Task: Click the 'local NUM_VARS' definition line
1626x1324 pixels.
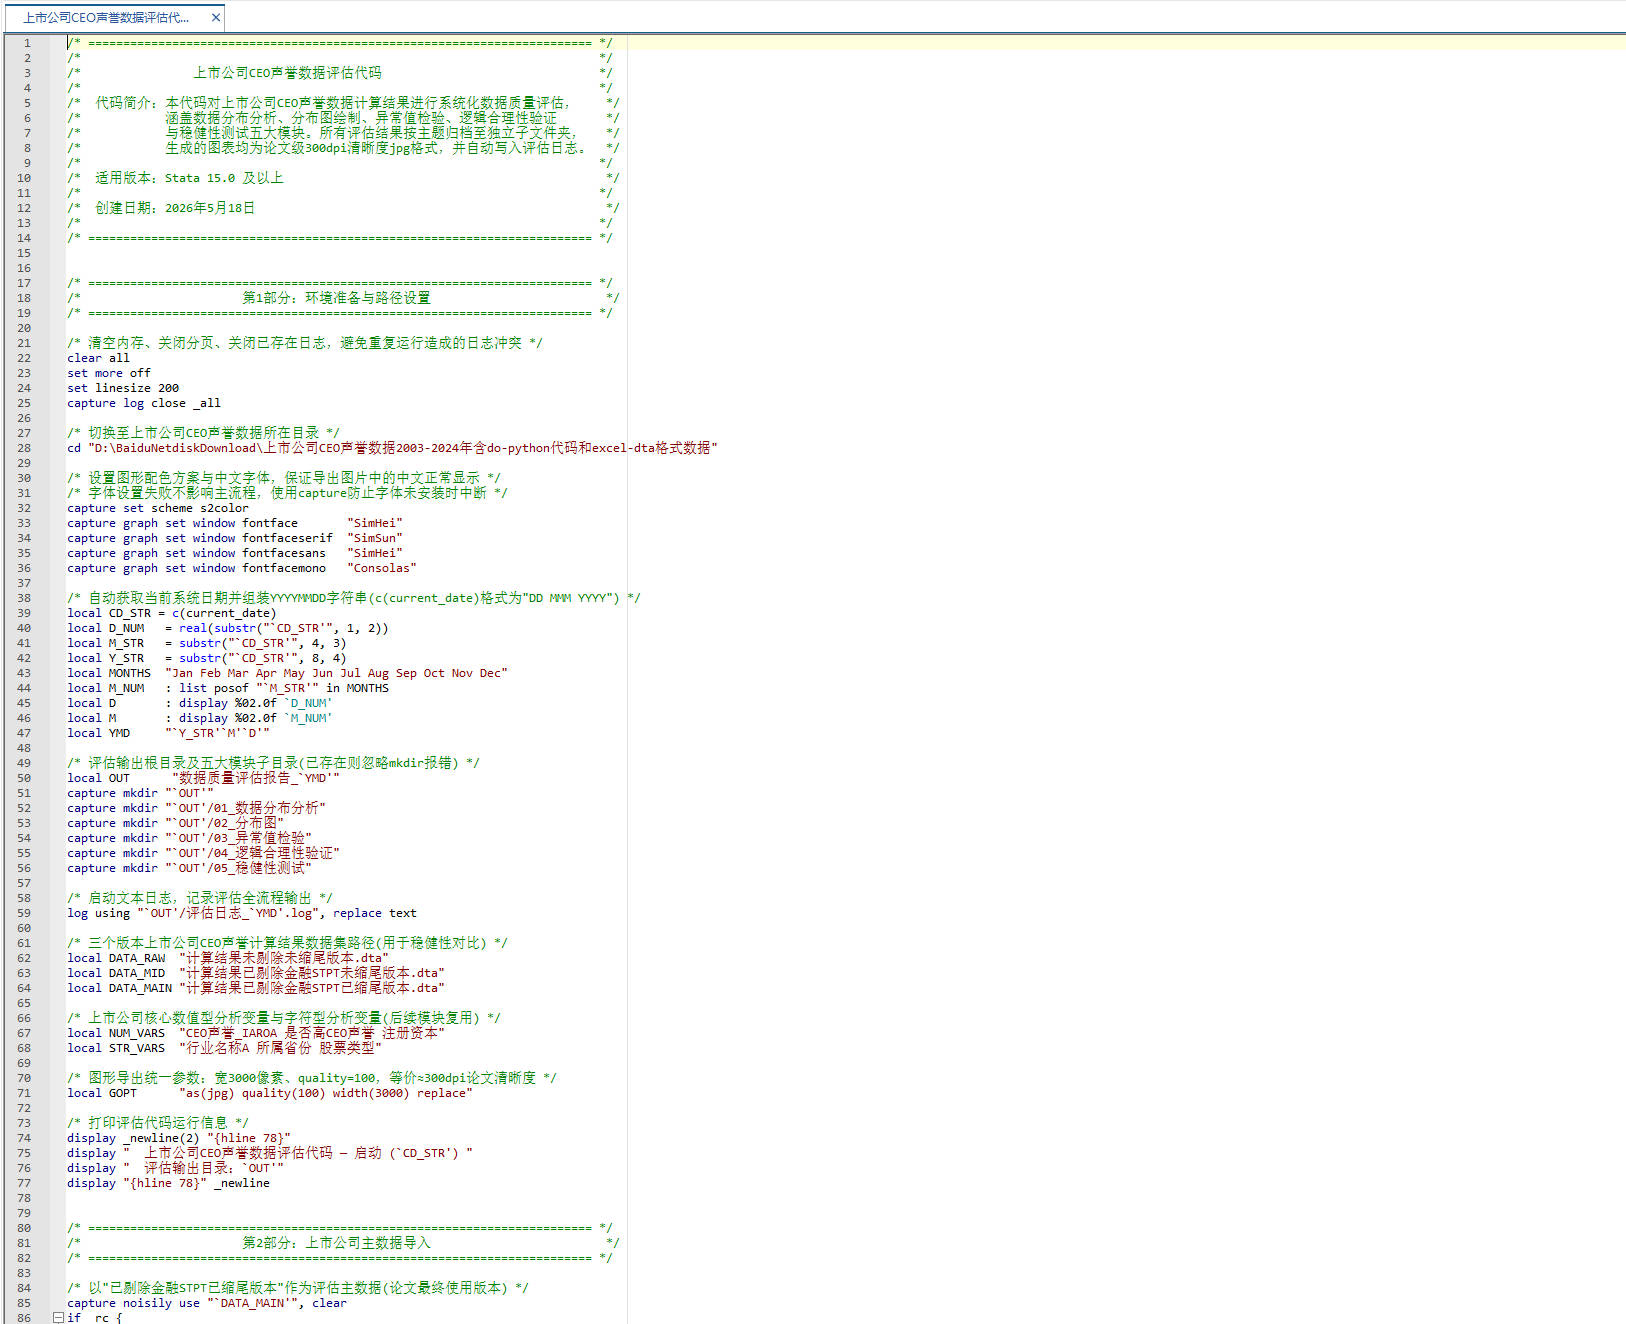Action: pyautogui.click(x=256, y=1033)
